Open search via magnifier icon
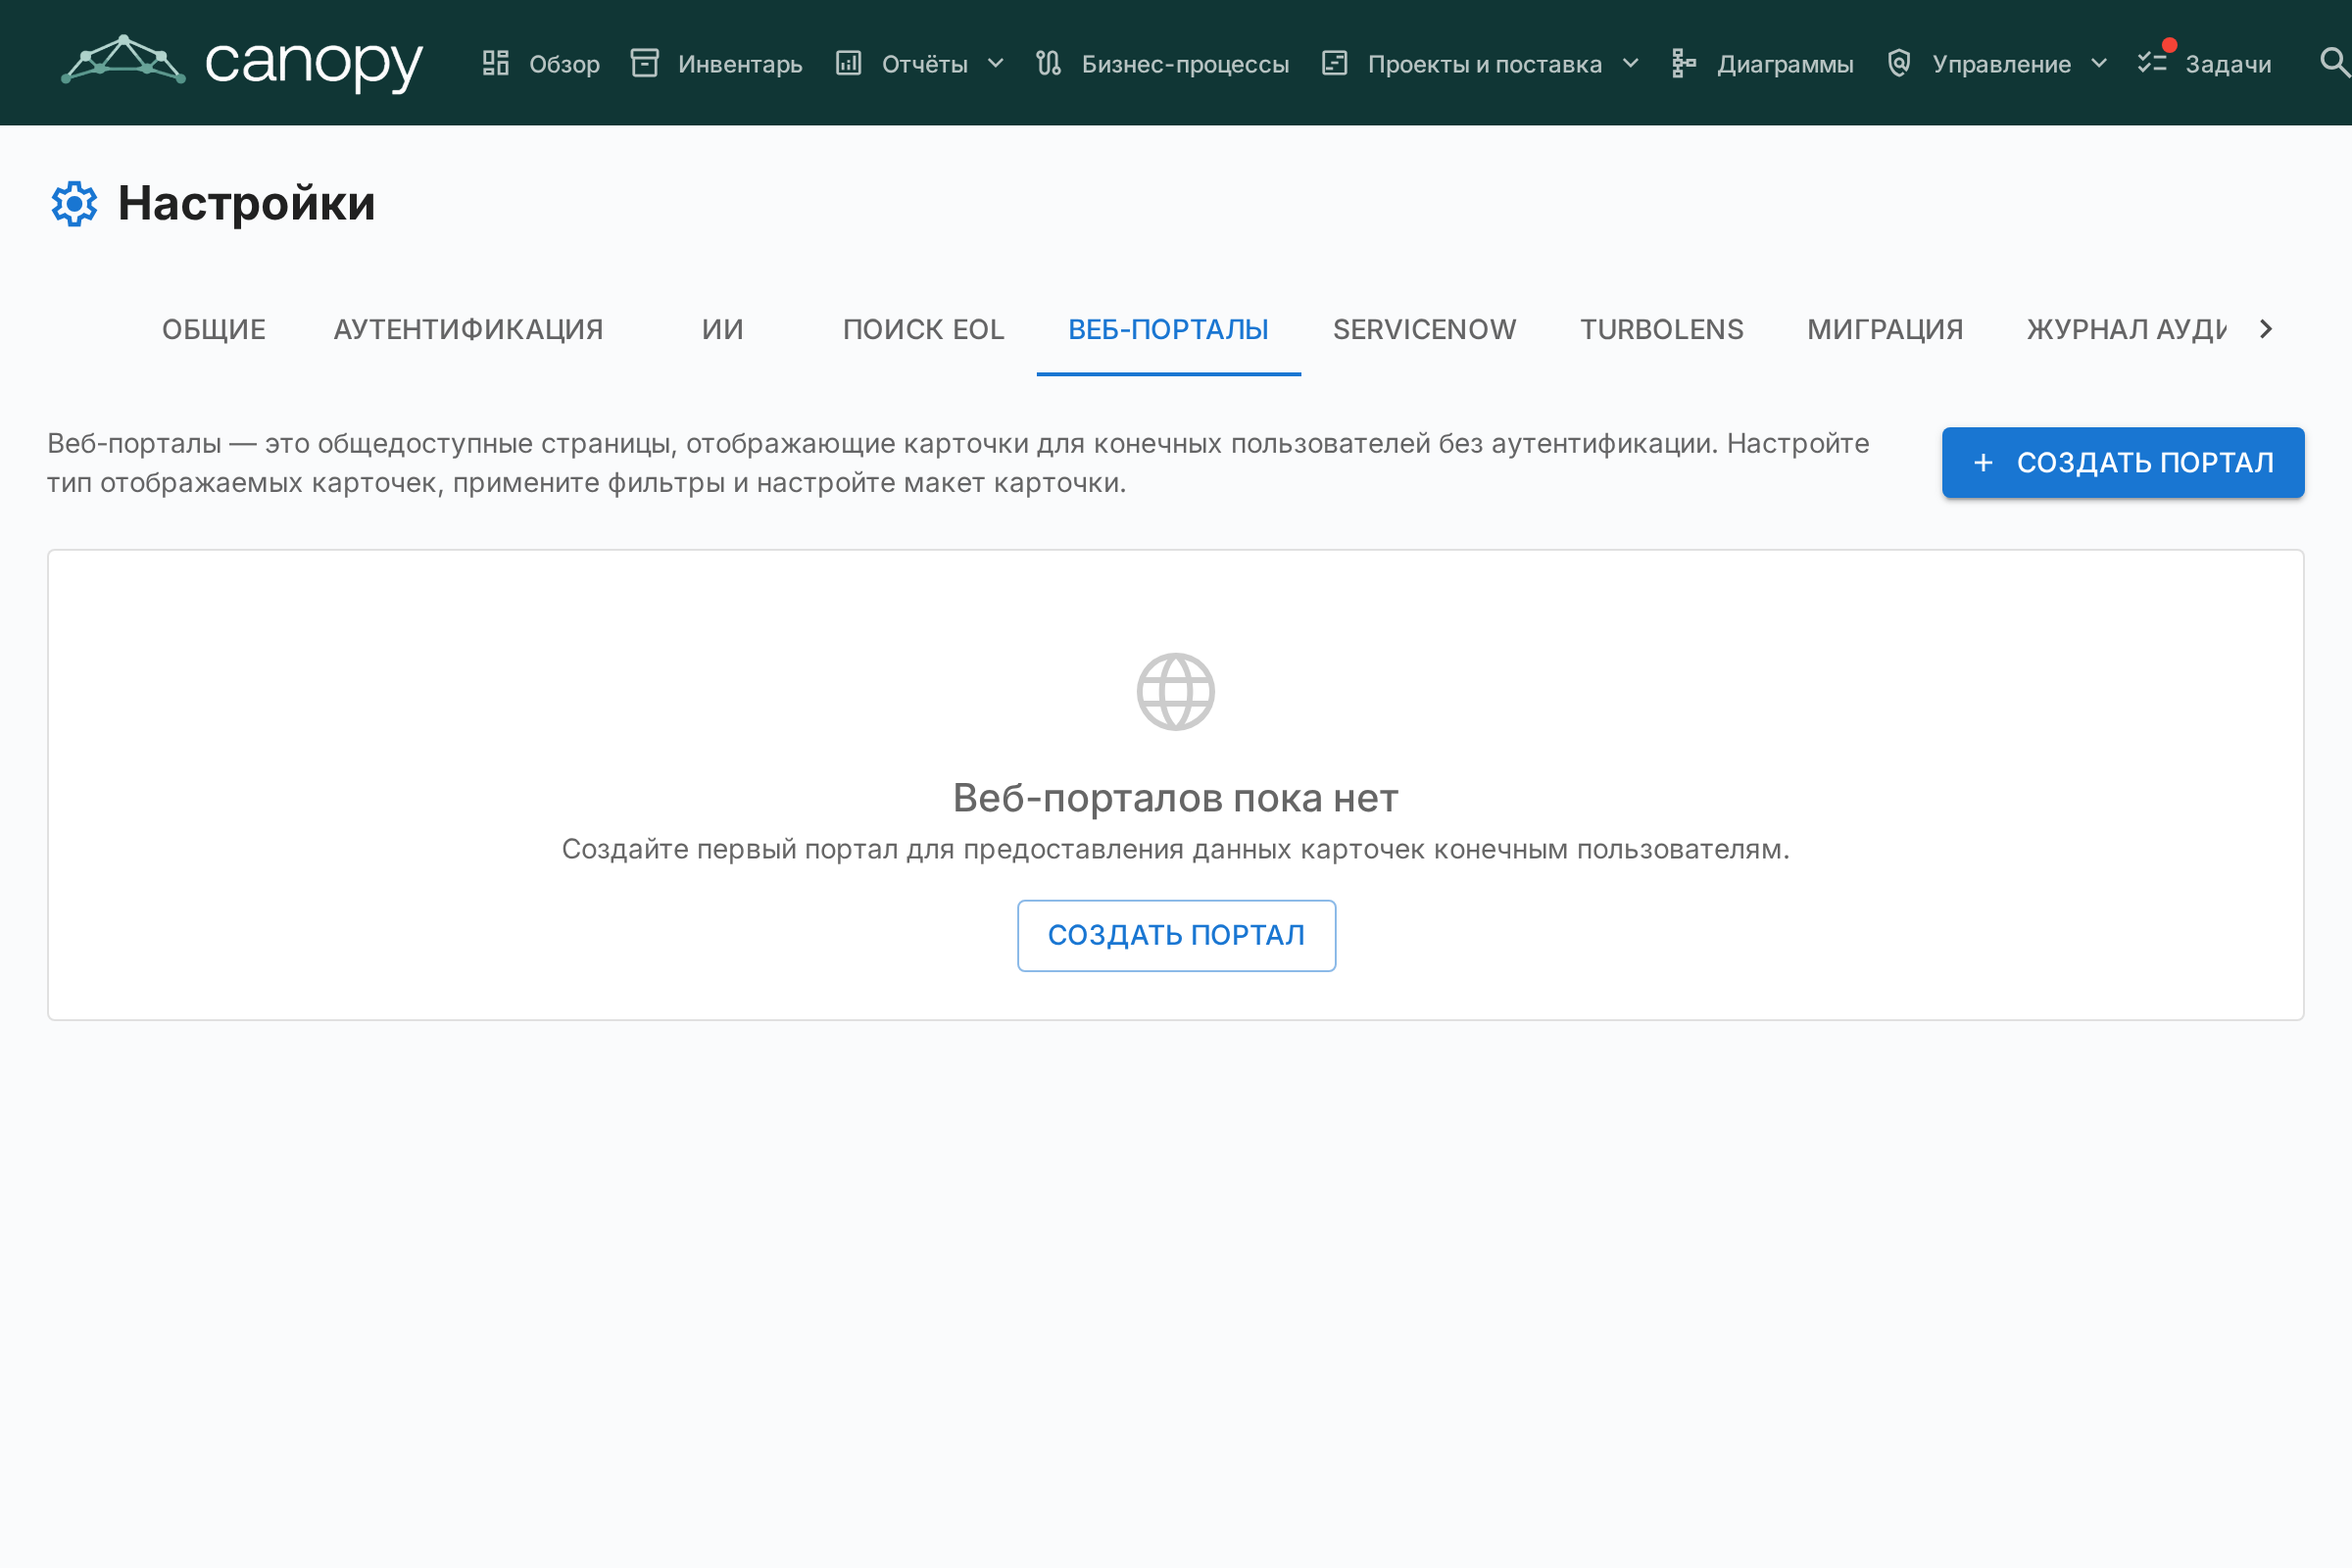The width and height of the screenshot is (2352, 1568). pyautogui.click(x=2334, y=62)
